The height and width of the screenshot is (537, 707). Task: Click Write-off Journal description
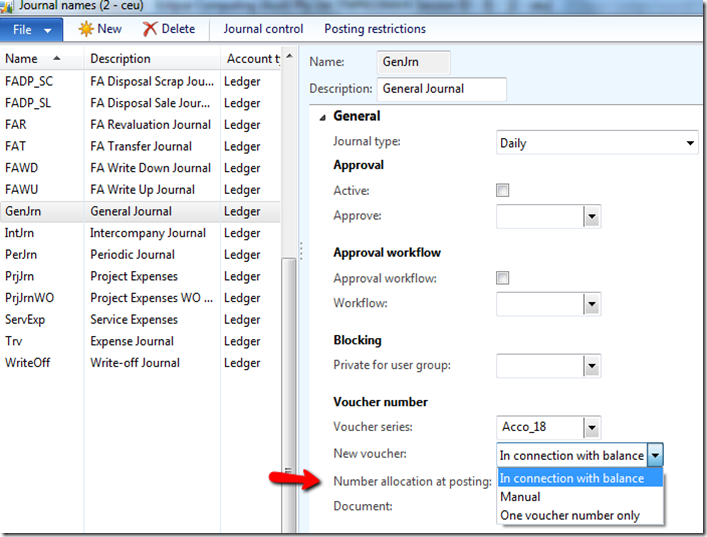click(x=135, y=363)
